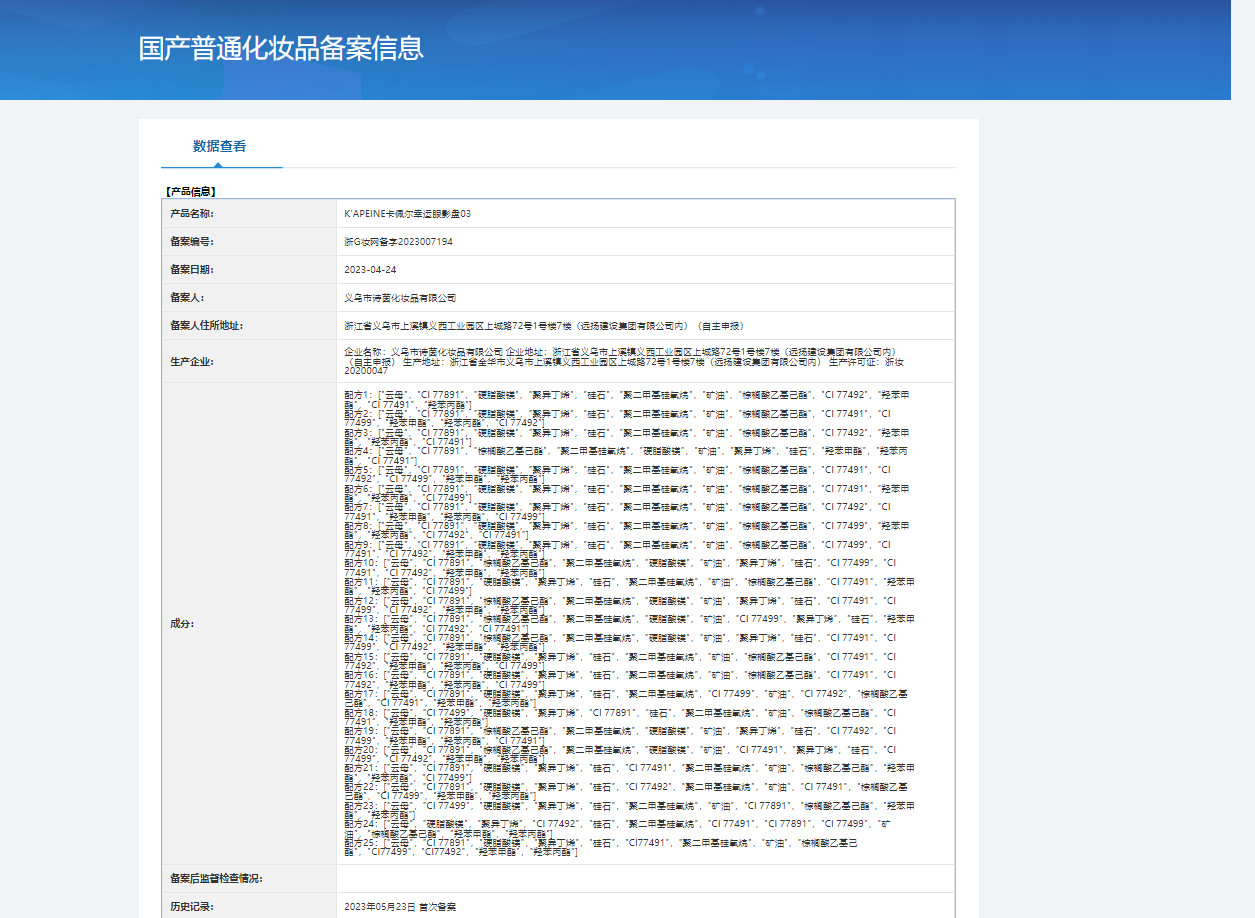
Task: Click the 国产普通化妆品备案信息 page title
Action: click(281, 48)
